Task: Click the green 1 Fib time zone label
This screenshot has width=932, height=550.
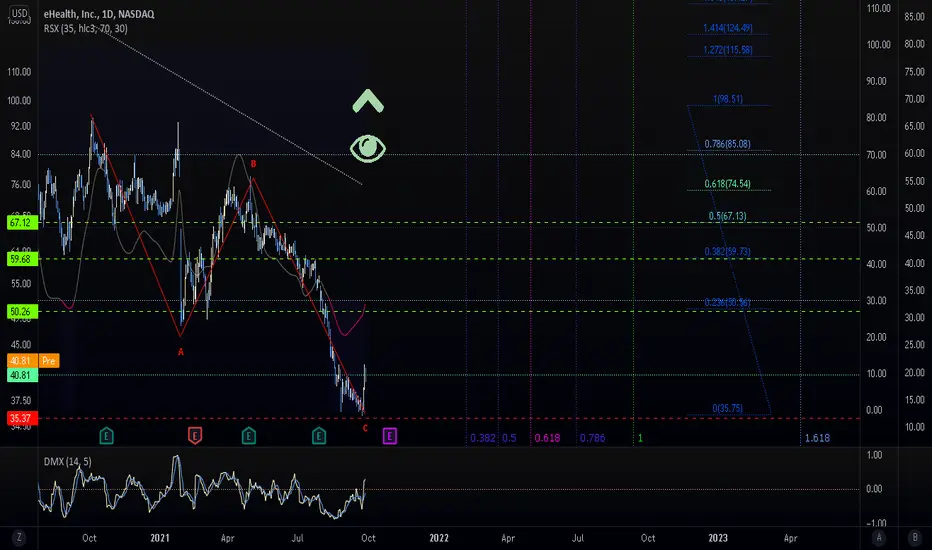Action: tap(640, 438)
